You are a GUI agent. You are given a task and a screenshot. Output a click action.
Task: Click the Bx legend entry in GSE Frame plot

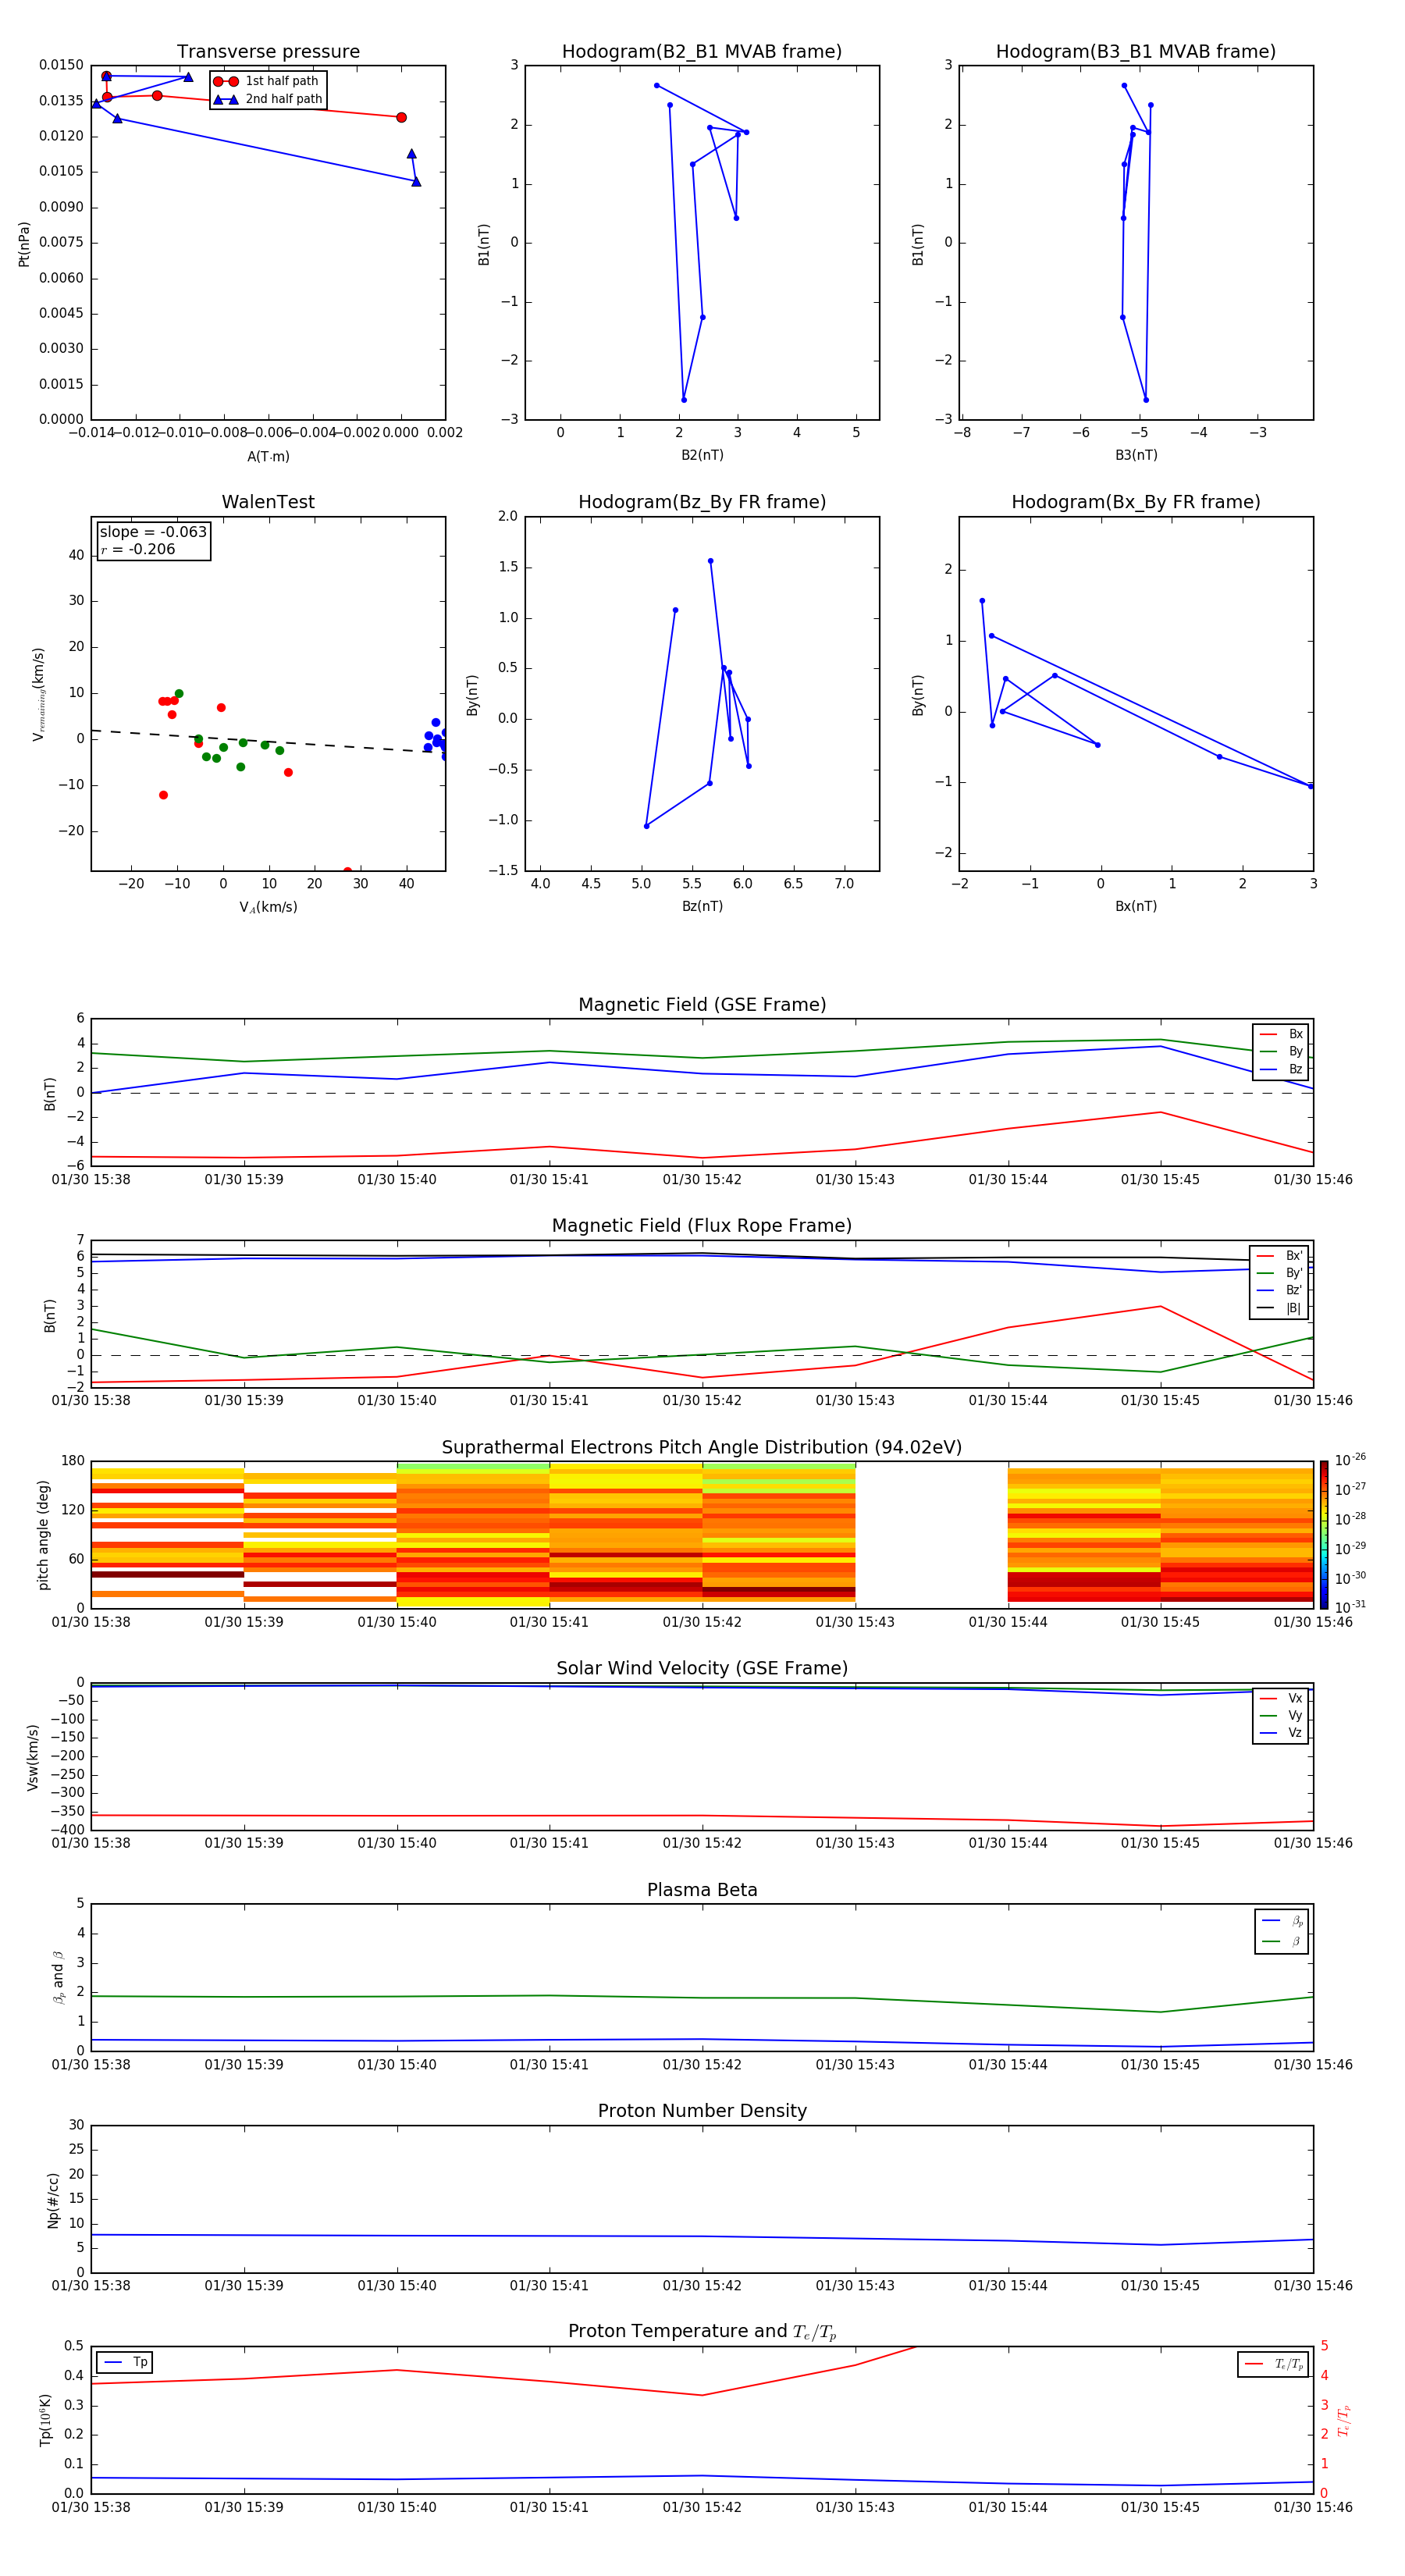[x=1281, y=1034]
